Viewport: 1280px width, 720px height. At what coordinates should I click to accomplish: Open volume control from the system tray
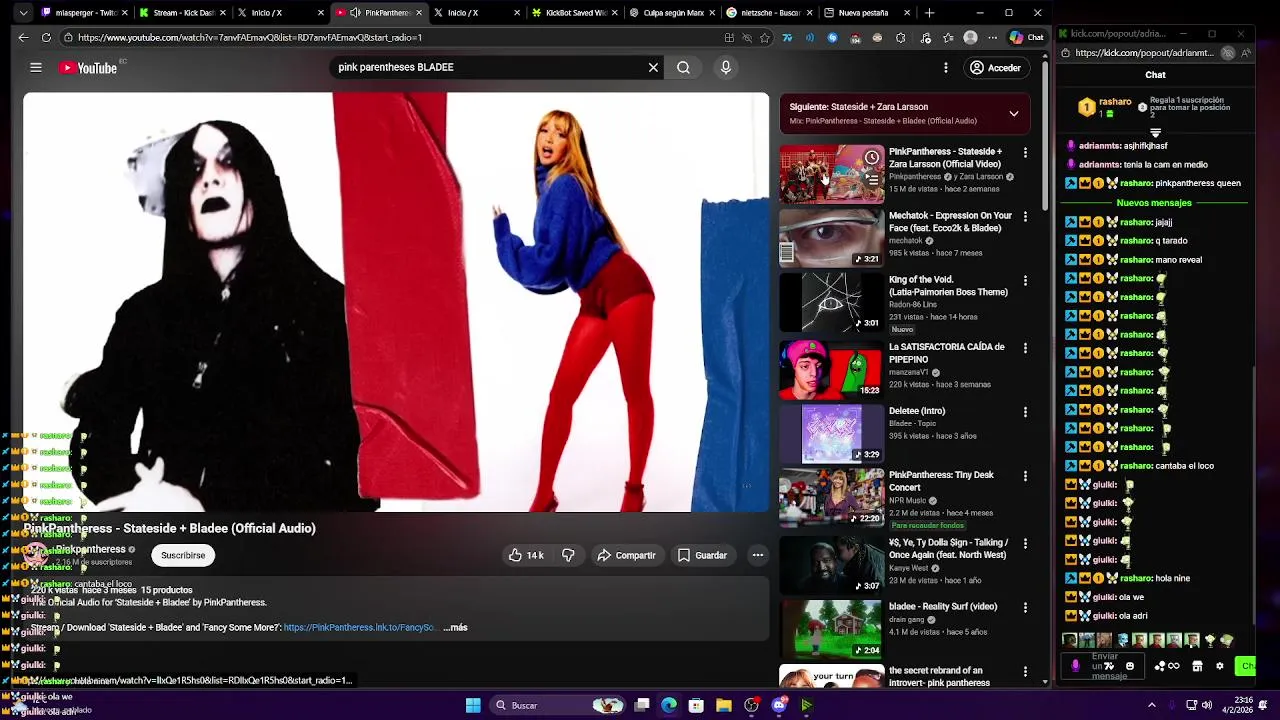pyautogui.click(x=1206, y=705)
